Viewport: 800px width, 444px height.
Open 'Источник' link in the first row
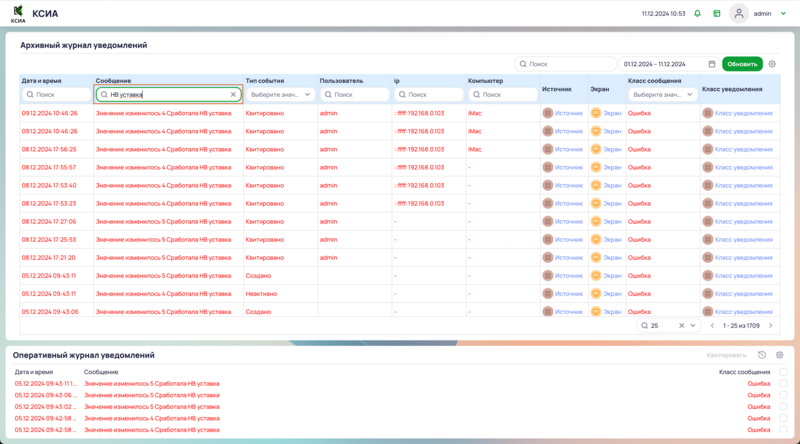(562, 113)
